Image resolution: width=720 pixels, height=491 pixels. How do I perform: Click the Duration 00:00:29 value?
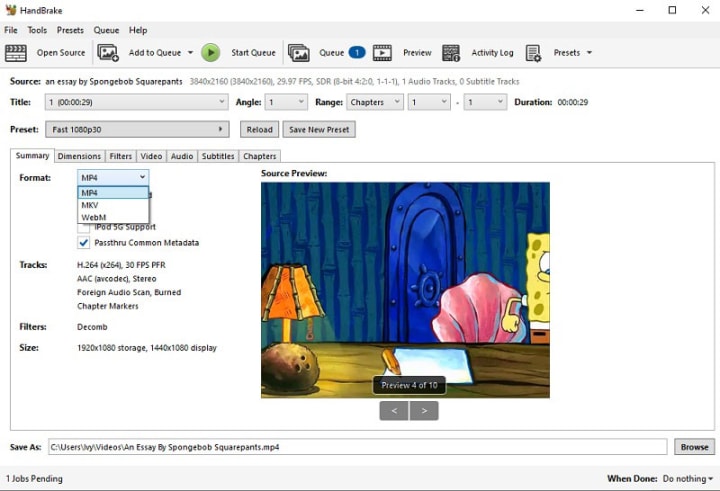pos(573,102)
